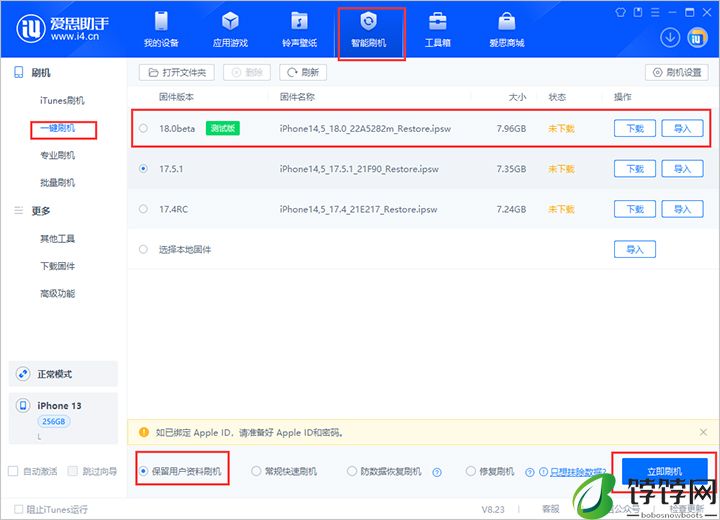Open 刷机设置 flash settings
Viewport: 720px width, 520px height.
click(677, 73)
